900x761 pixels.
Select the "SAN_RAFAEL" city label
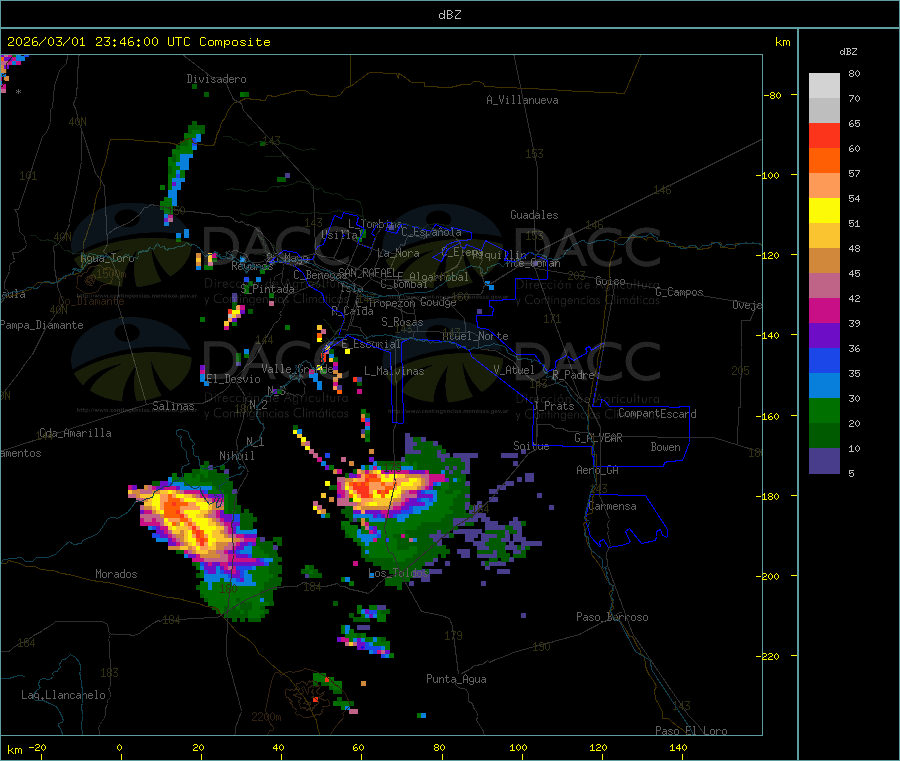(367, 272)
